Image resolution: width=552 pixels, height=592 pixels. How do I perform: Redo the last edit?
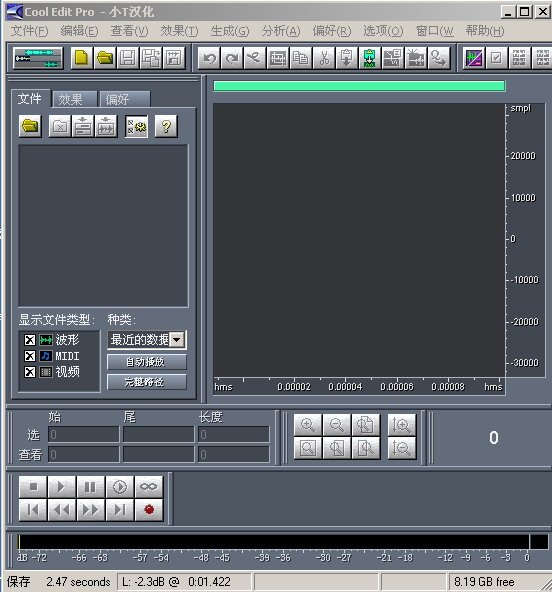coord(232,58)
